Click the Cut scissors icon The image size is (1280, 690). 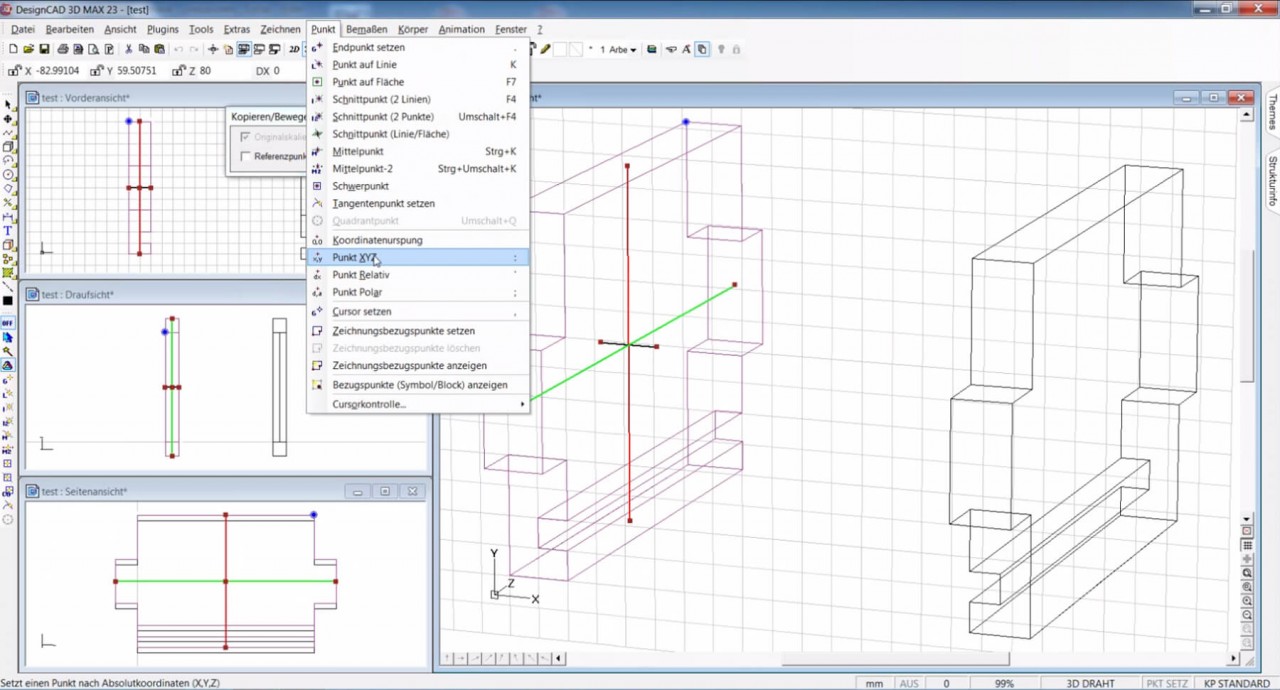tap(129, 49)
